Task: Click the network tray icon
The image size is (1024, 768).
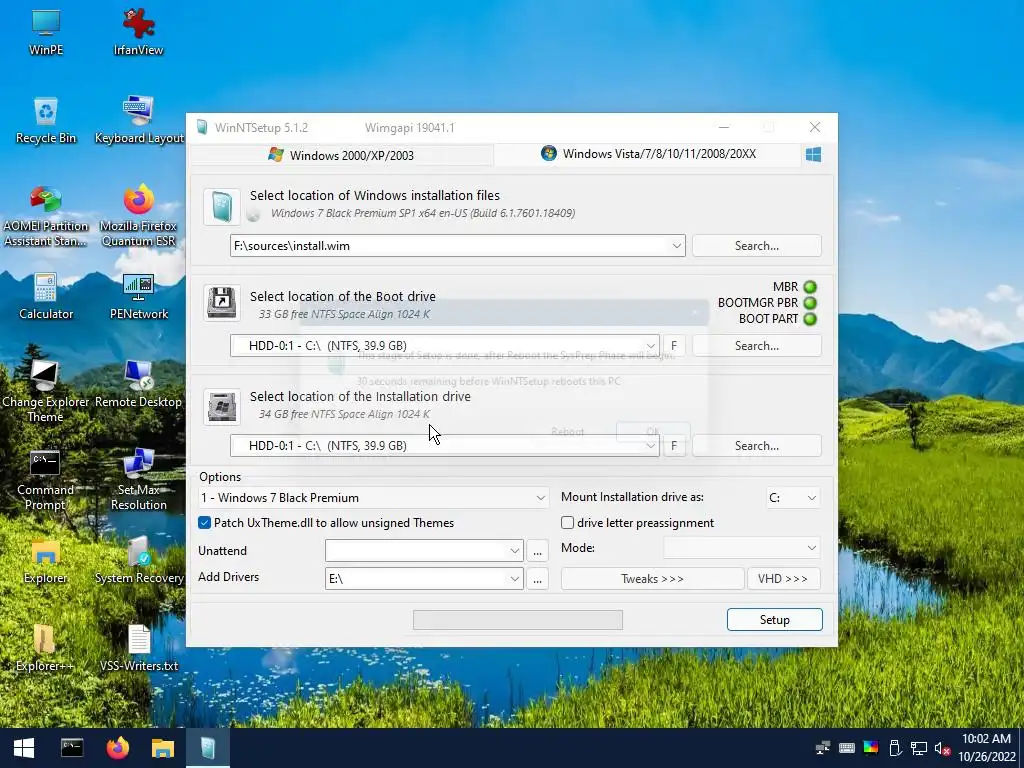Action: point(919,748)
